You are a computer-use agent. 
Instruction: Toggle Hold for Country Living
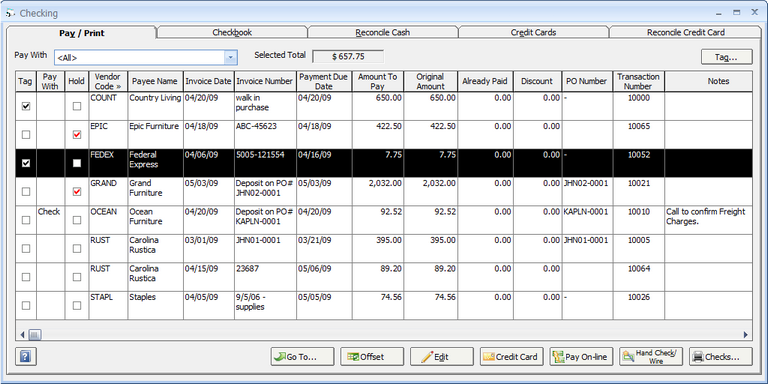(x=77, y=106)
